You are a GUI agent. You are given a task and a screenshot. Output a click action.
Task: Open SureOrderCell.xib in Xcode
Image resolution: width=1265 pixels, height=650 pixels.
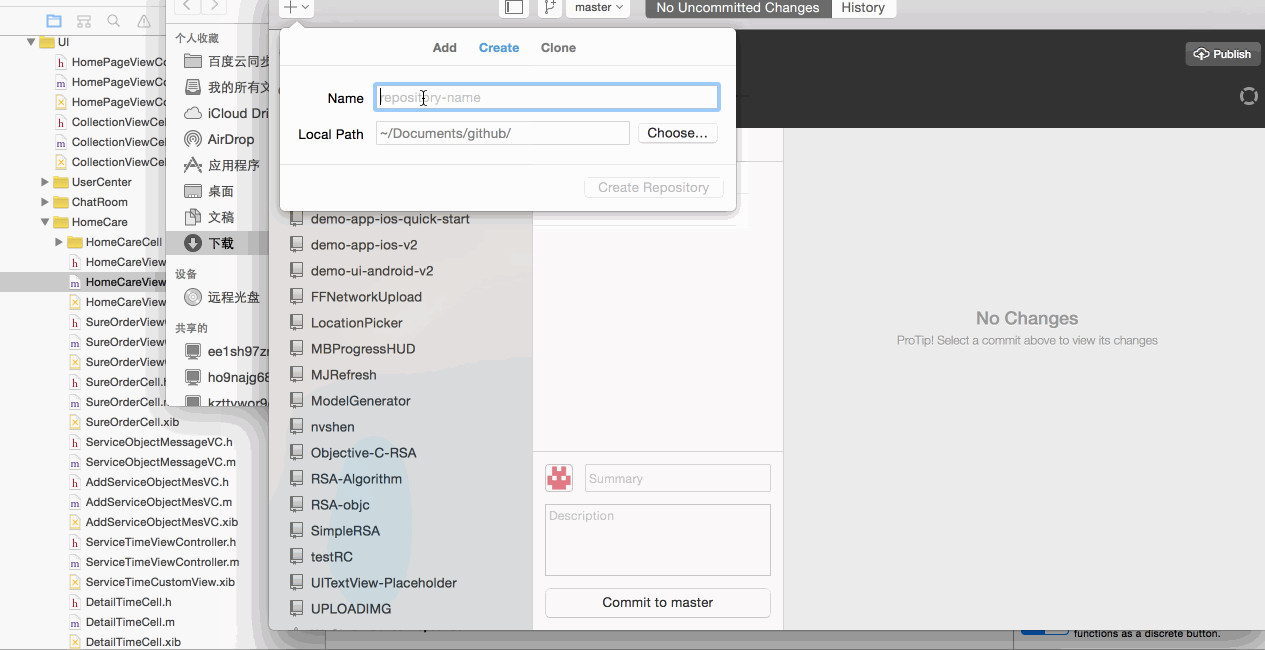[132, 422]
